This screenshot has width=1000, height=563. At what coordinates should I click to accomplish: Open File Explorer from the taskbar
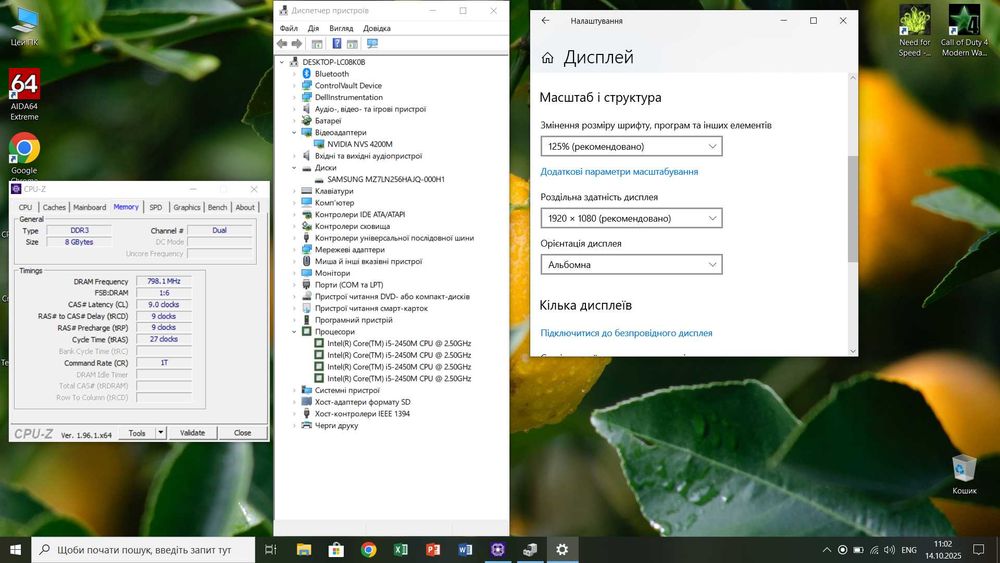(x=304, y=550)
